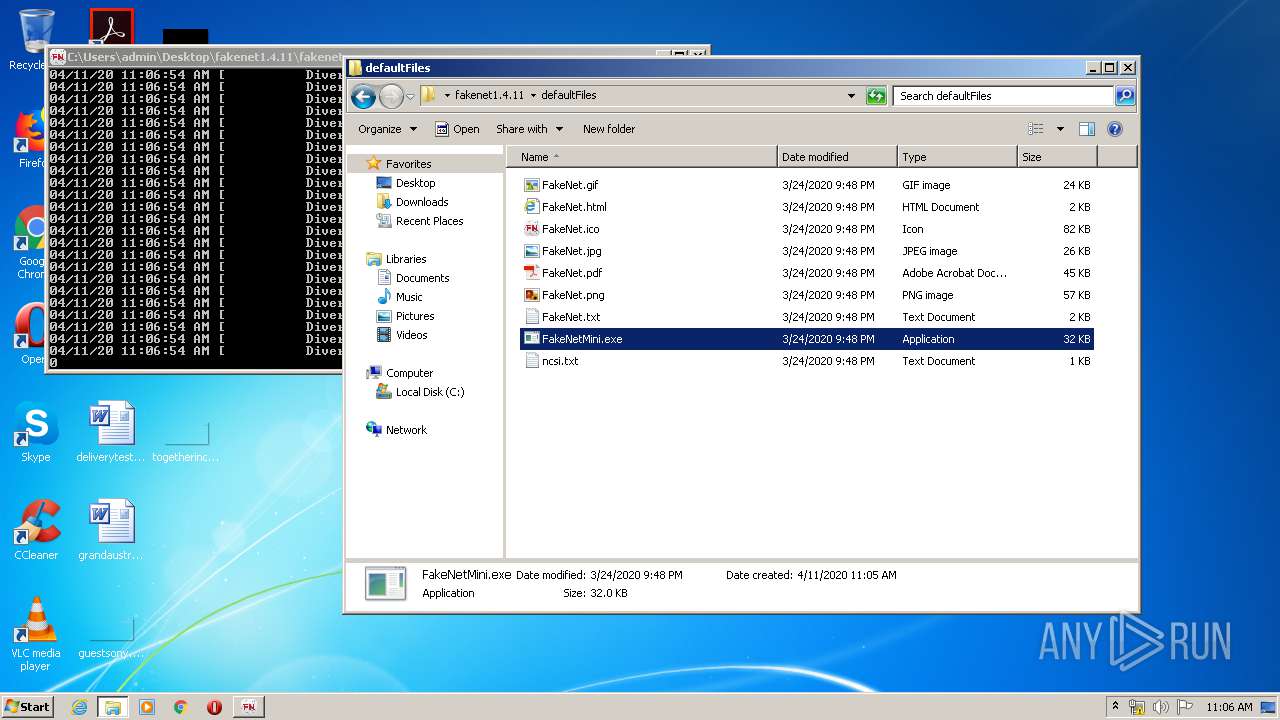Click the Search defaultFiles box
This screenshot has height=720, width=1280.
pos(1003,96)
